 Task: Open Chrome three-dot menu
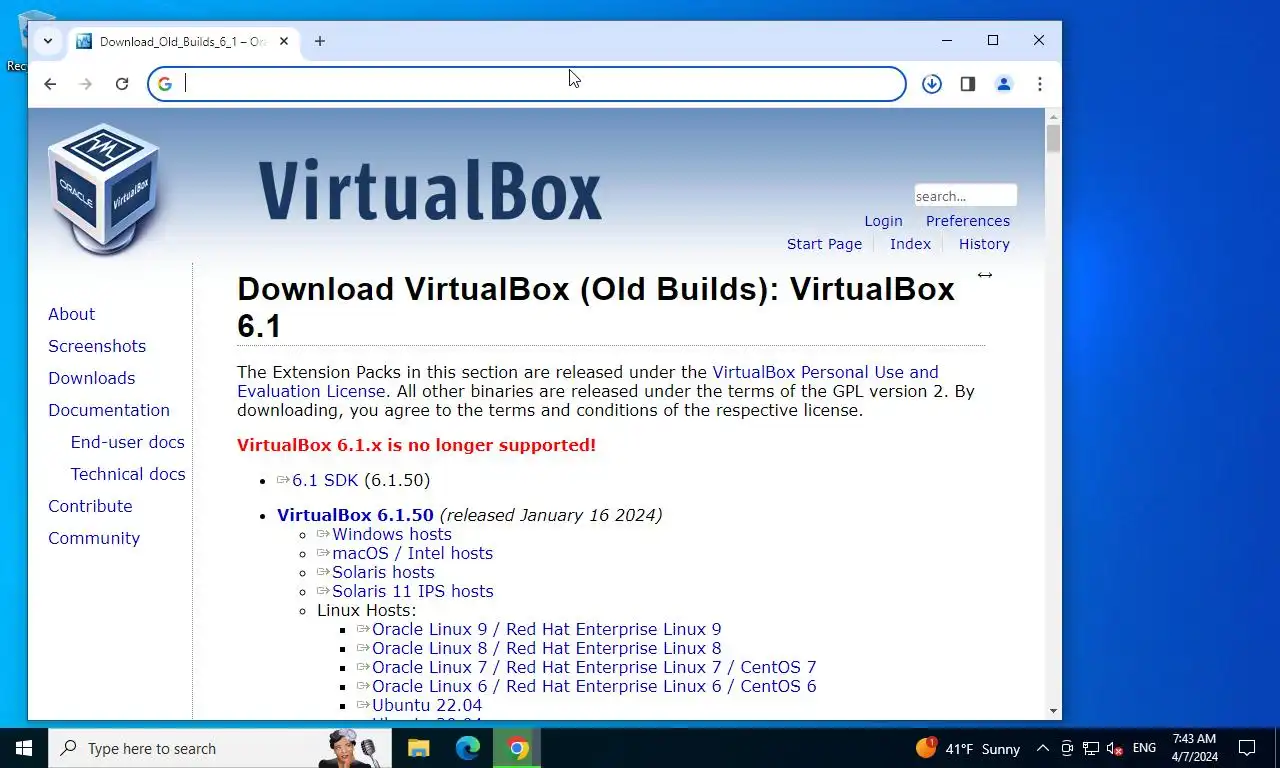(1040, 84)
